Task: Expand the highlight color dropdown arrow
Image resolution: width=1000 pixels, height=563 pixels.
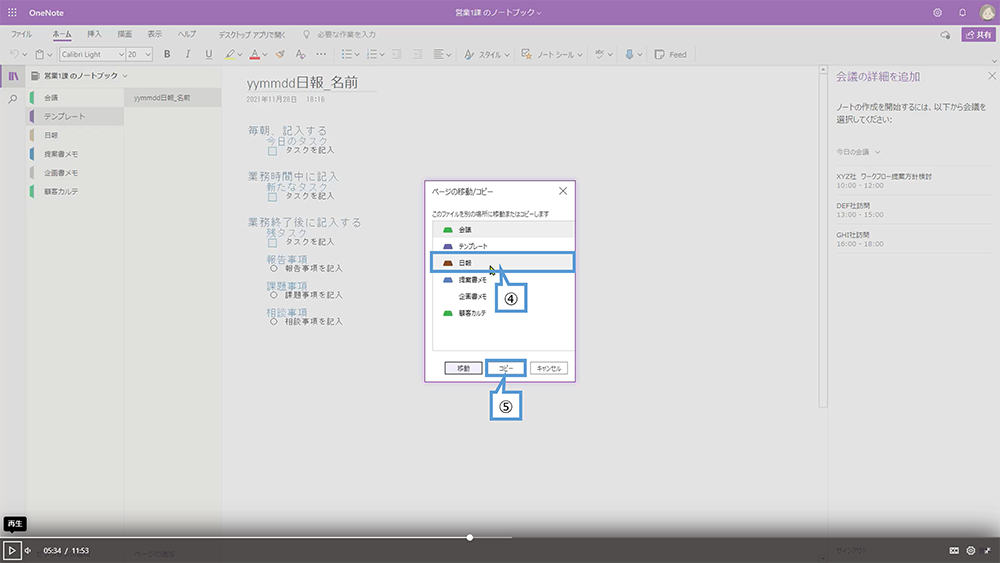Action: coord(240,55)
